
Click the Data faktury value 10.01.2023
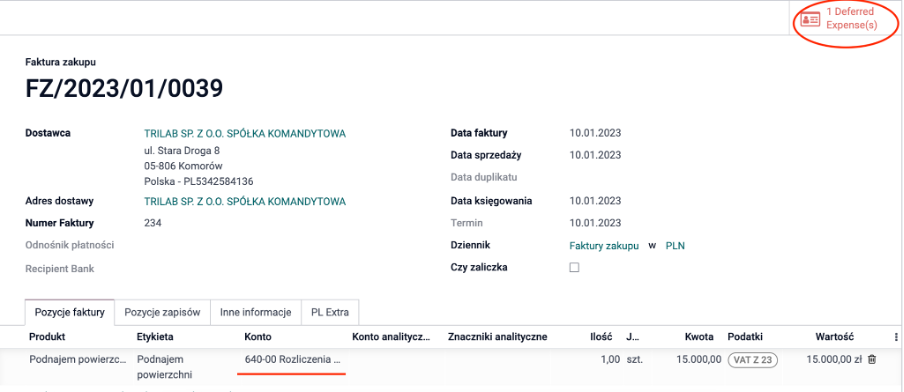point(595,133)
